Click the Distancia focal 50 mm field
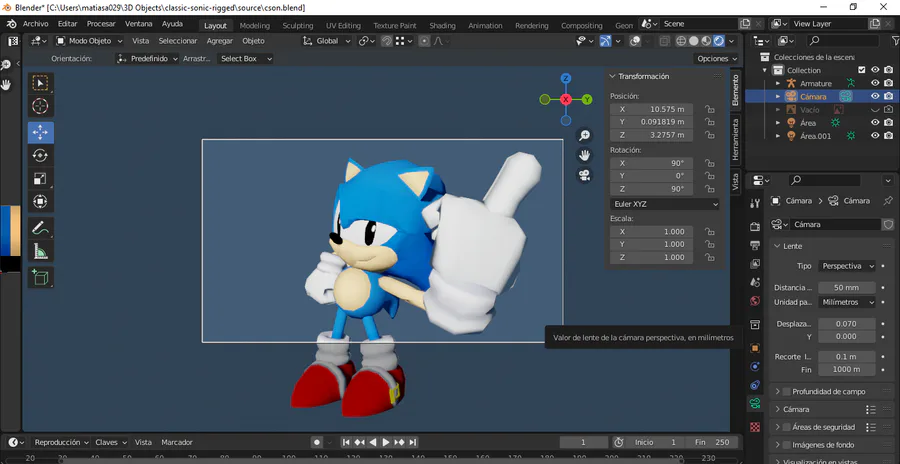 [x=847, y=288]
